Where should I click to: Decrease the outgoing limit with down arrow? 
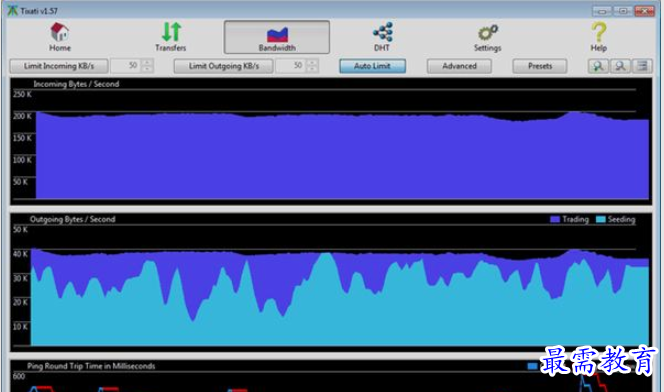(x=312, y=69)
